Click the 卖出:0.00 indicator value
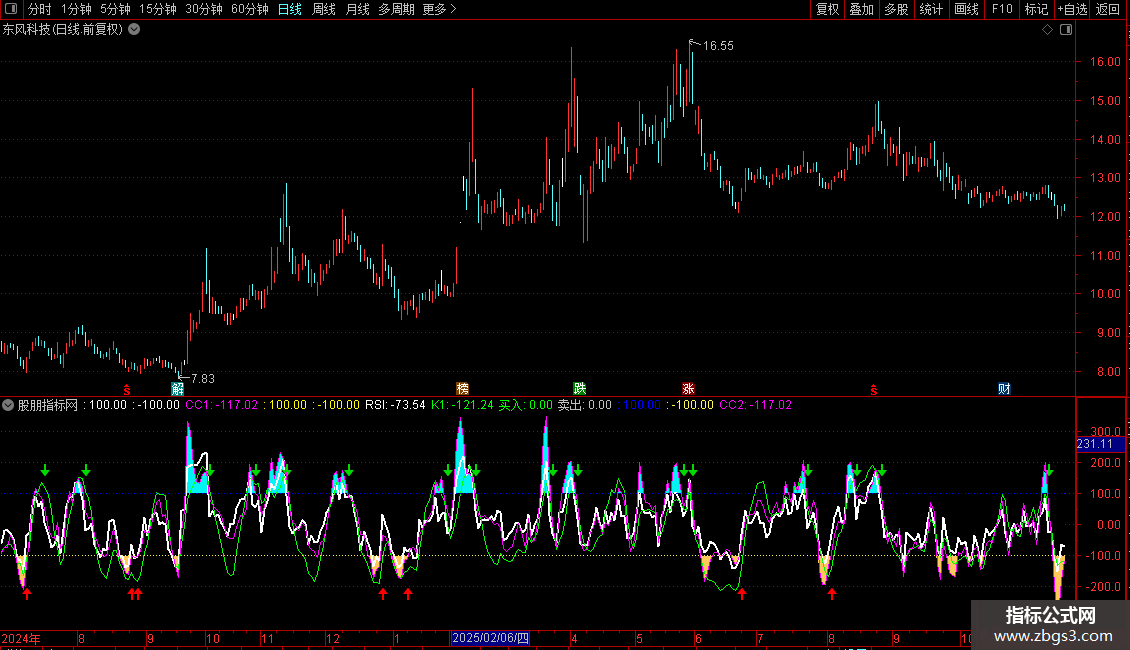1130x650 pixels. point(584,405)
